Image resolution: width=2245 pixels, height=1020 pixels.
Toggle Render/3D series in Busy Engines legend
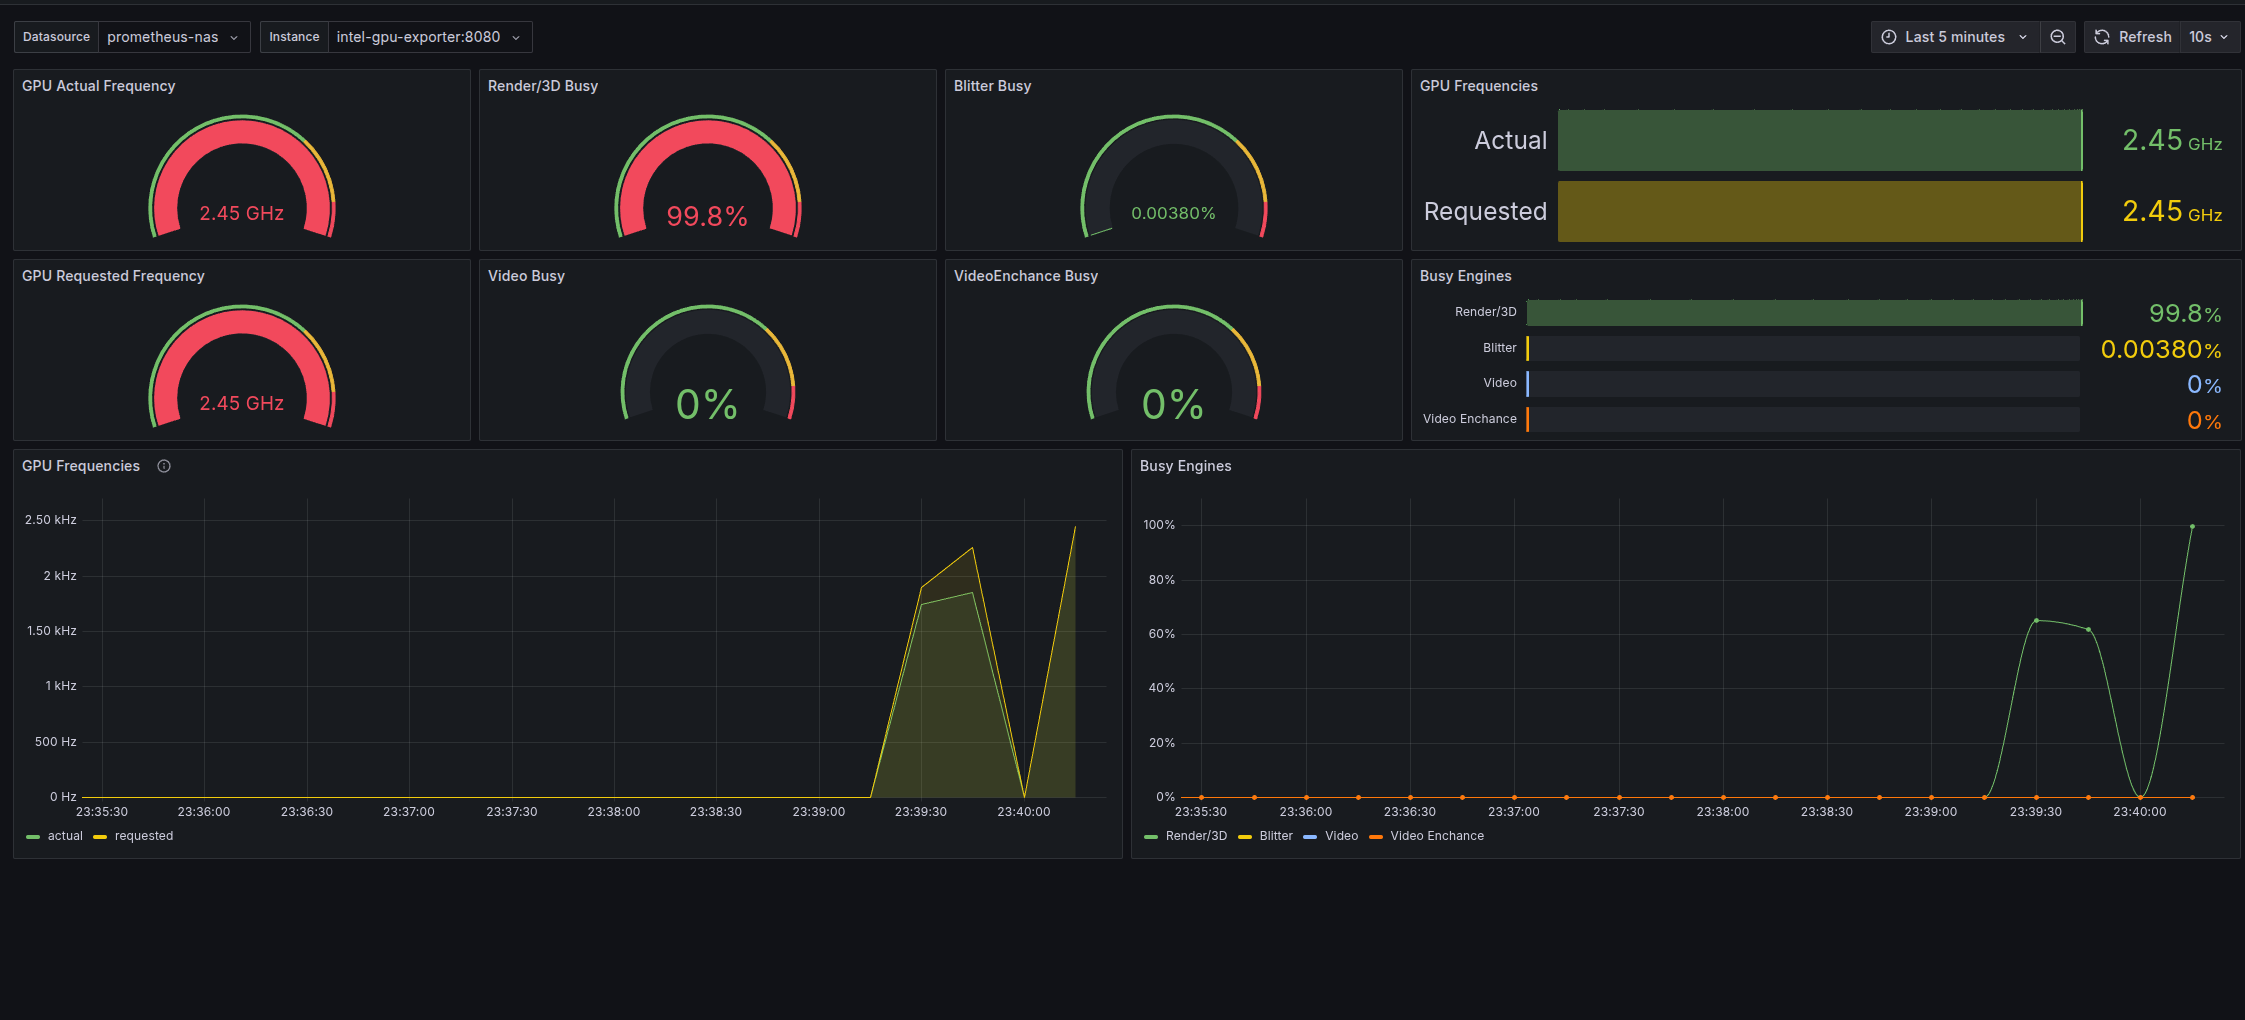tap(1186, 836)
